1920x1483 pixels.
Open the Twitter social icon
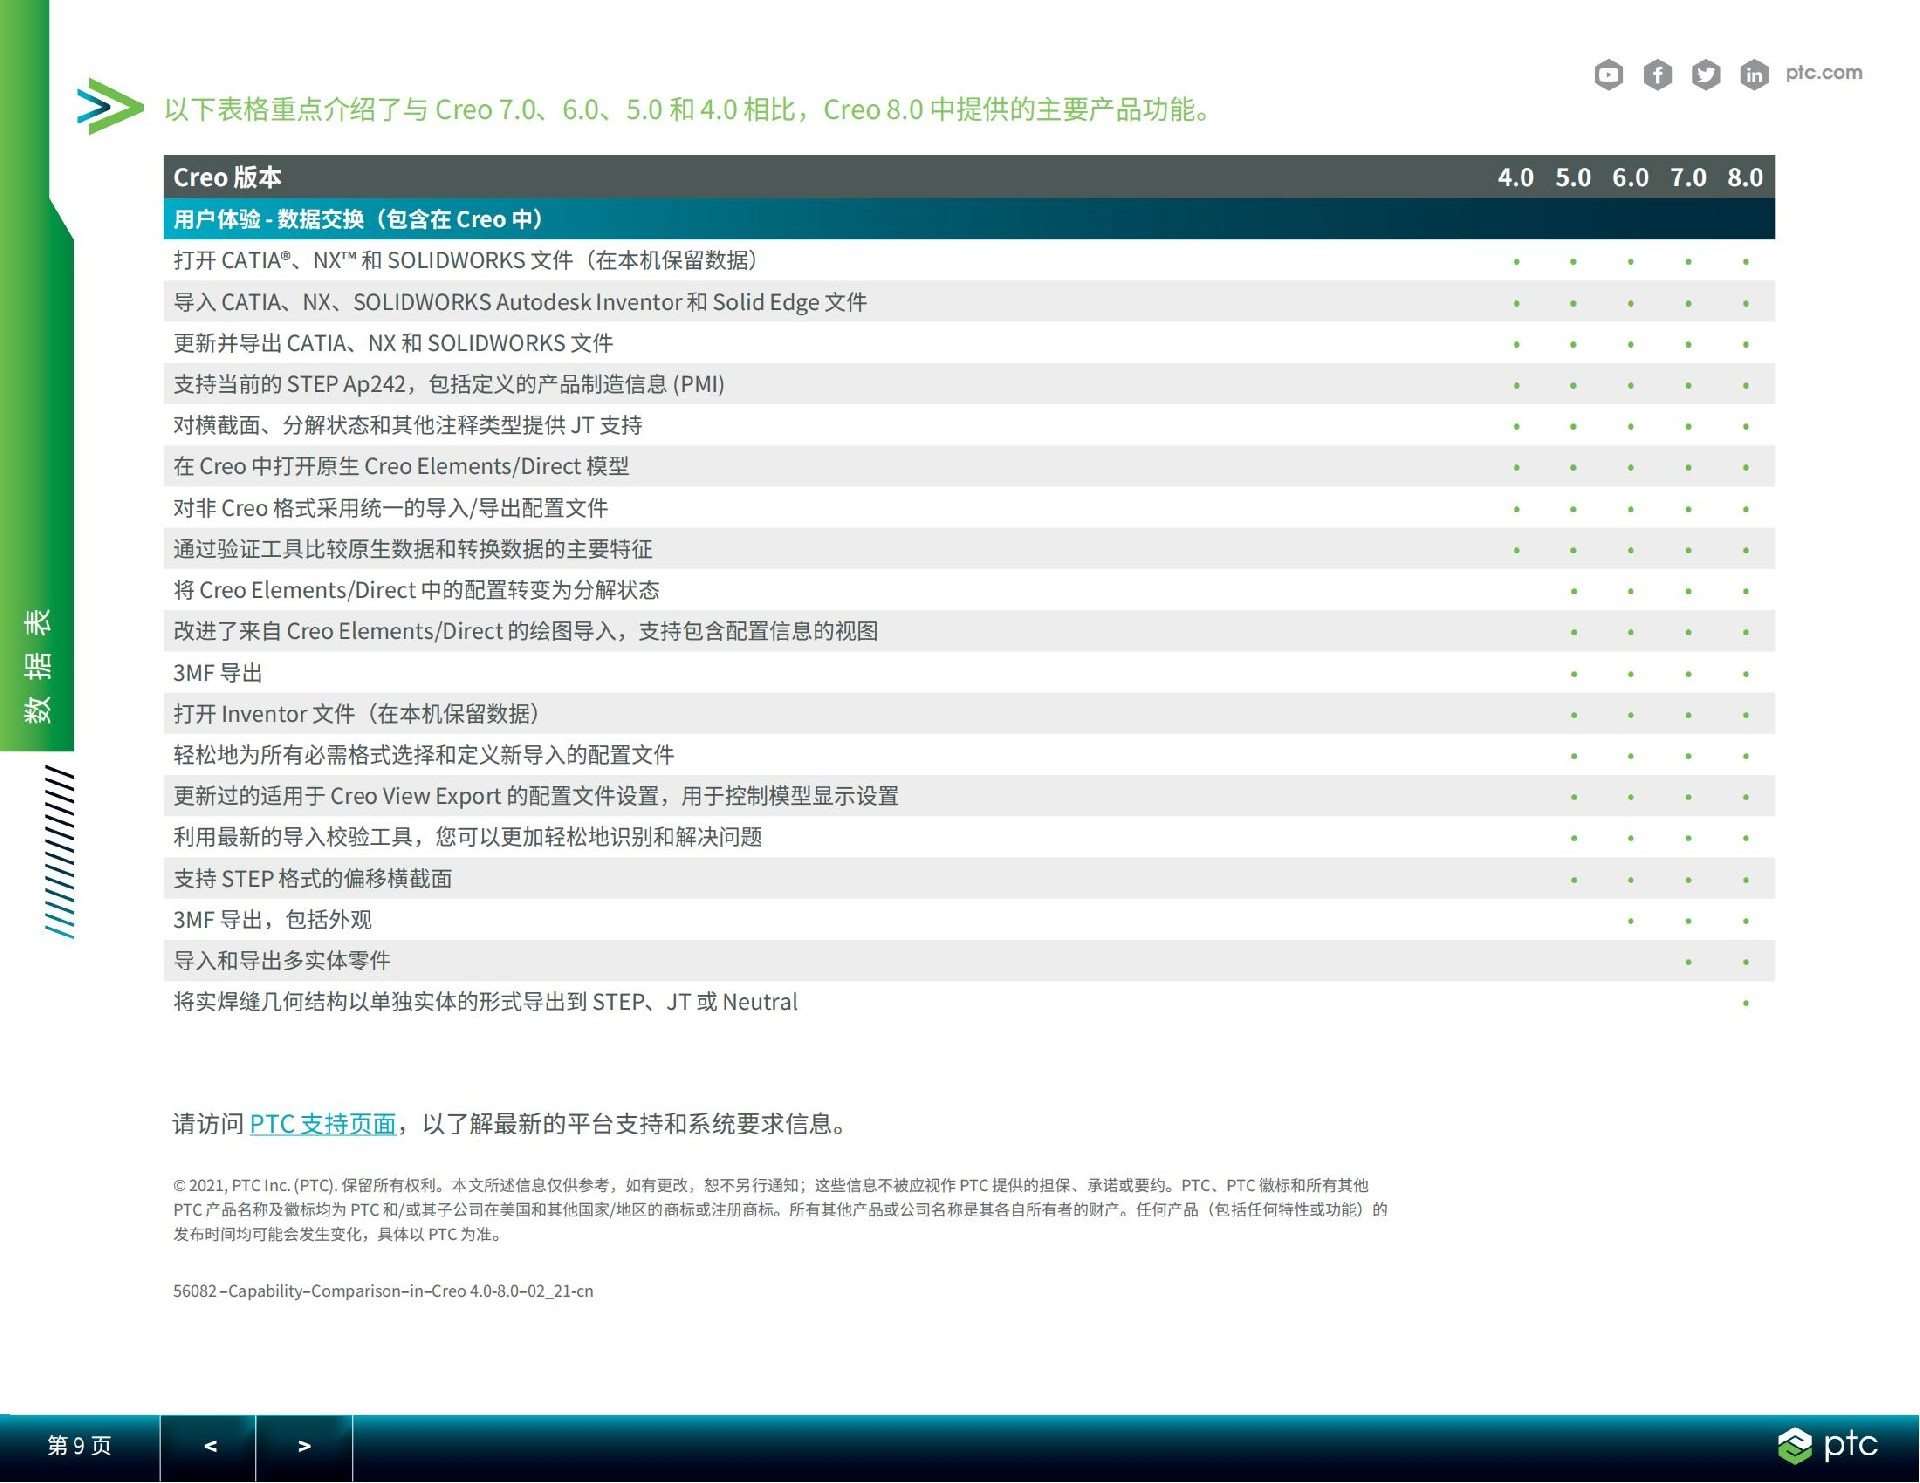(1706, 75)
